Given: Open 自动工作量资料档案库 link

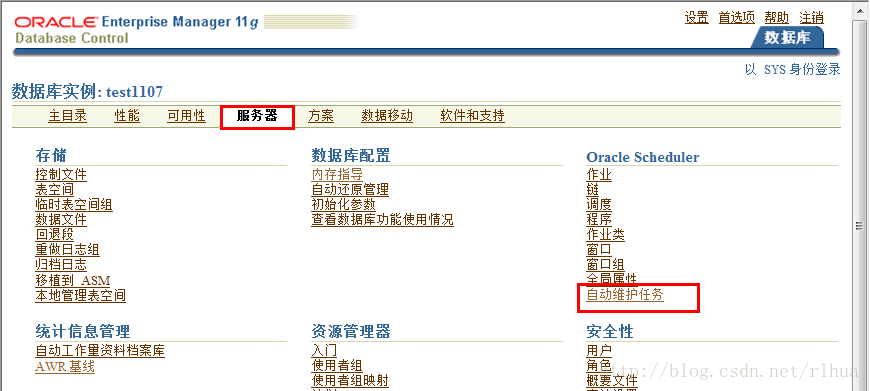Looking at the screenshot, I should [100, 351].
